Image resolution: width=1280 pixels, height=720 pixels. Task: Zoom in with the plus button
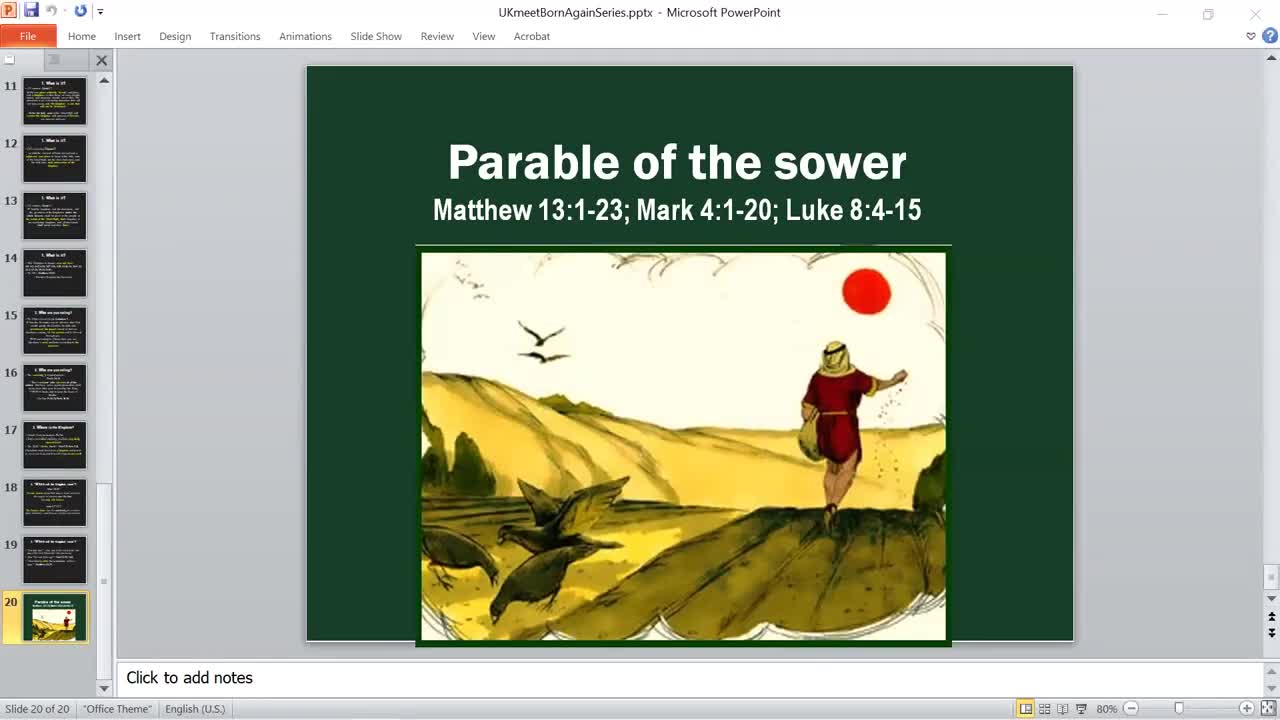pyautogui.click(x=1246, y=709)
